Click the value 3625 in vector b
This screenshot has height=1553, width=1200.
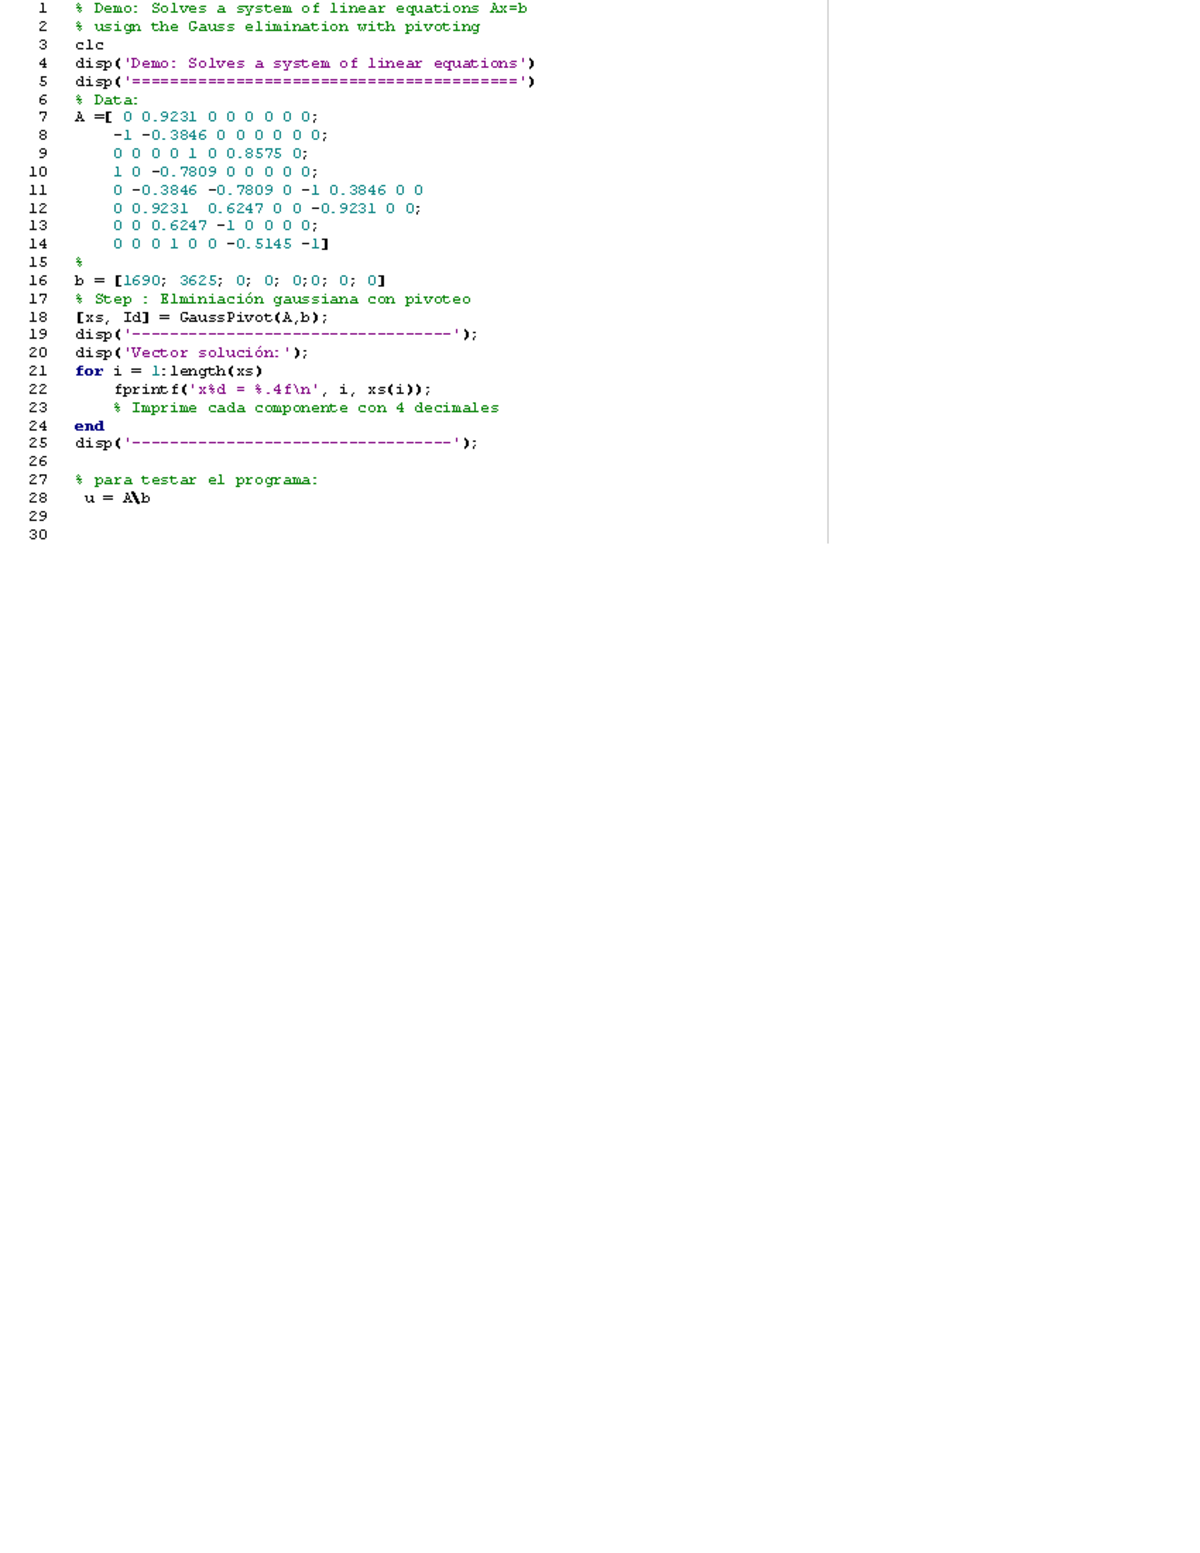(x=198, y=281)
